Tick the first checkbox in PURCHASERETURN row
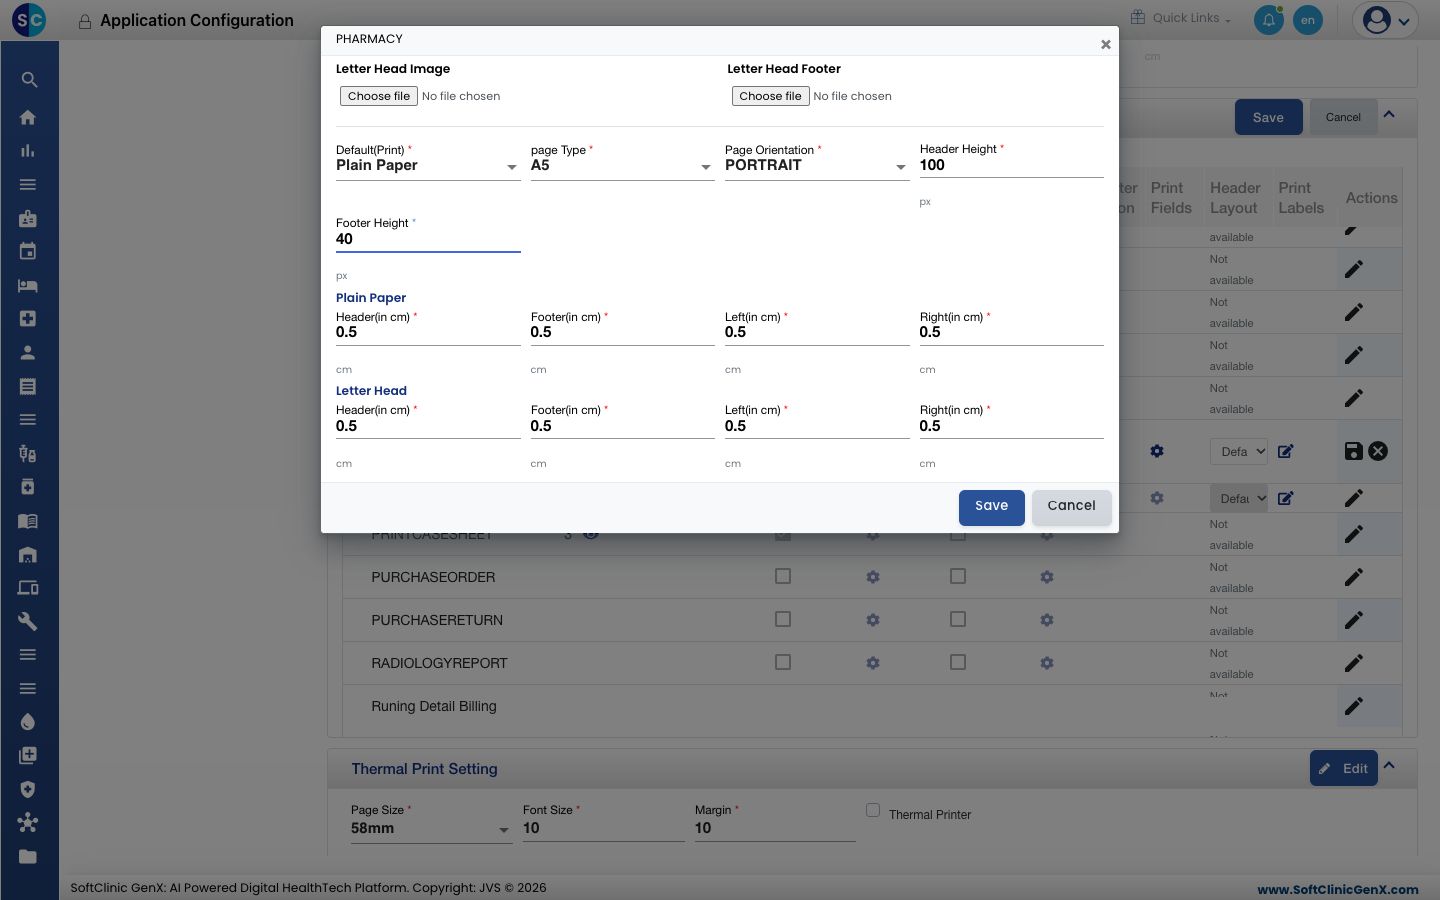The image size is (1440, 900). pyautogui.click(x=783, y=619)
